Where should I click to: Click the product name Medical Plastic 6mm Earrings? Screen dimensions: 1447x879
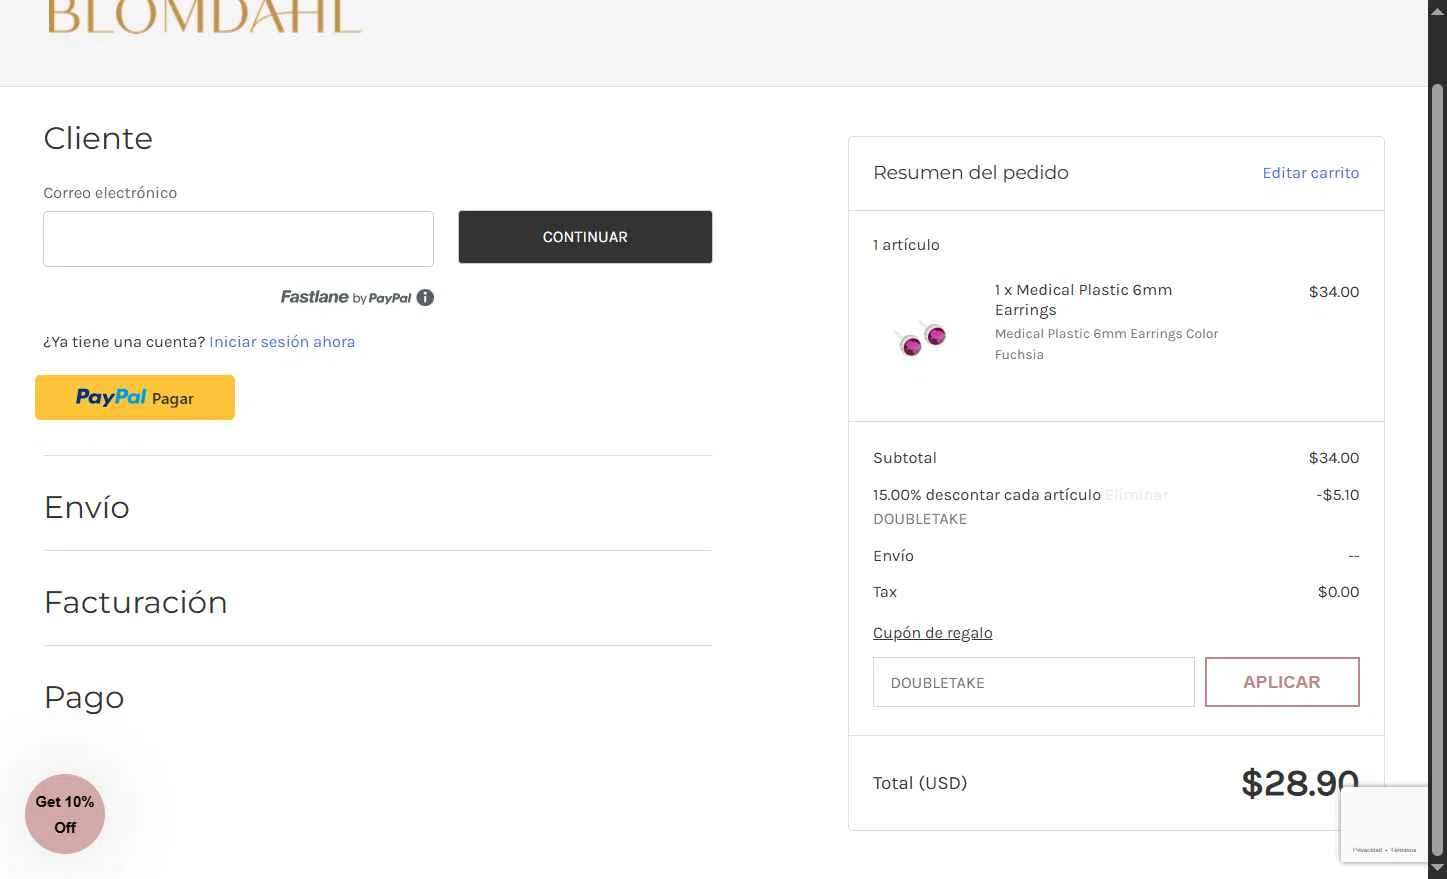(1083, 300)
